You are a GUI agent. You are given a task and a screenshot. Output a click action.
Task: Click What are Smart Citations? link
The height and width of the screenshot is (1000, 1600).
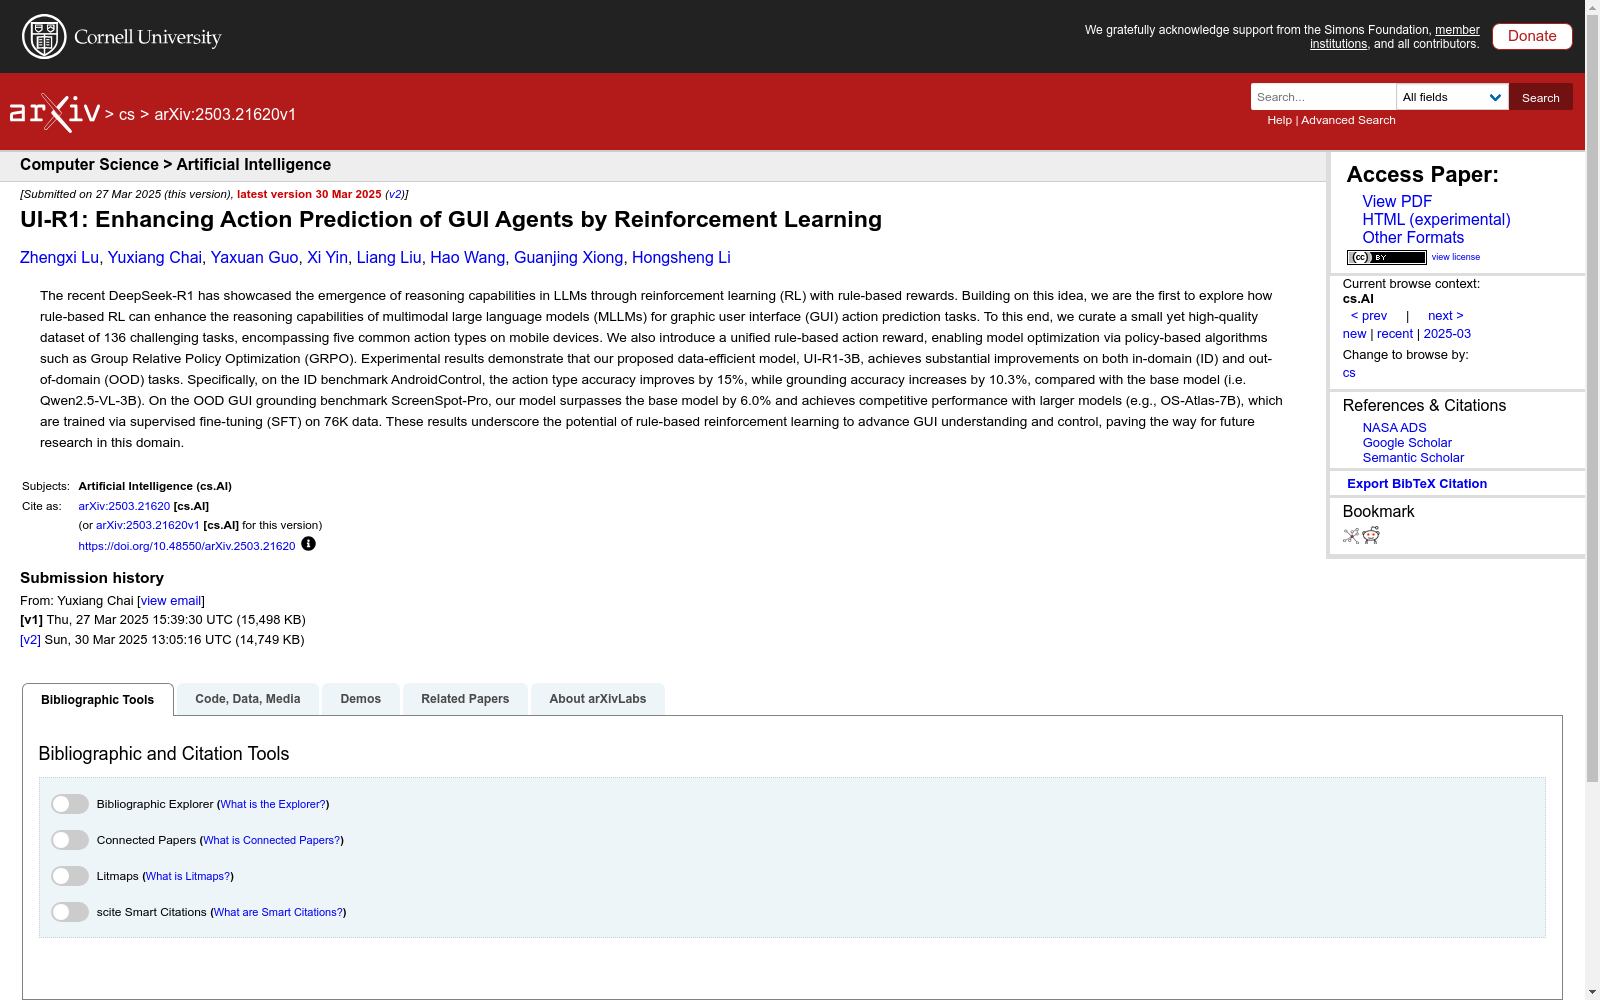click(279, 912)
